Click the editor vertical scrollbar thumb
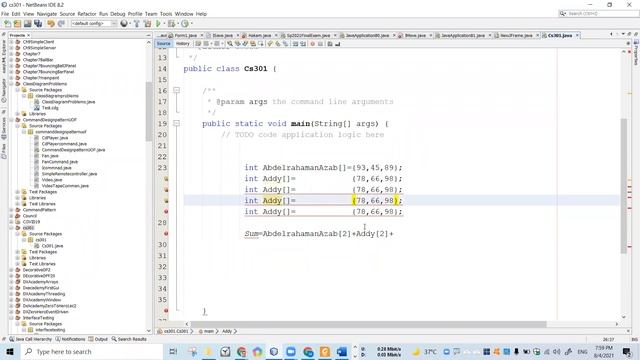Image resolution: width=640 pixels, height=360 pixels. click(x=624, y=186)
